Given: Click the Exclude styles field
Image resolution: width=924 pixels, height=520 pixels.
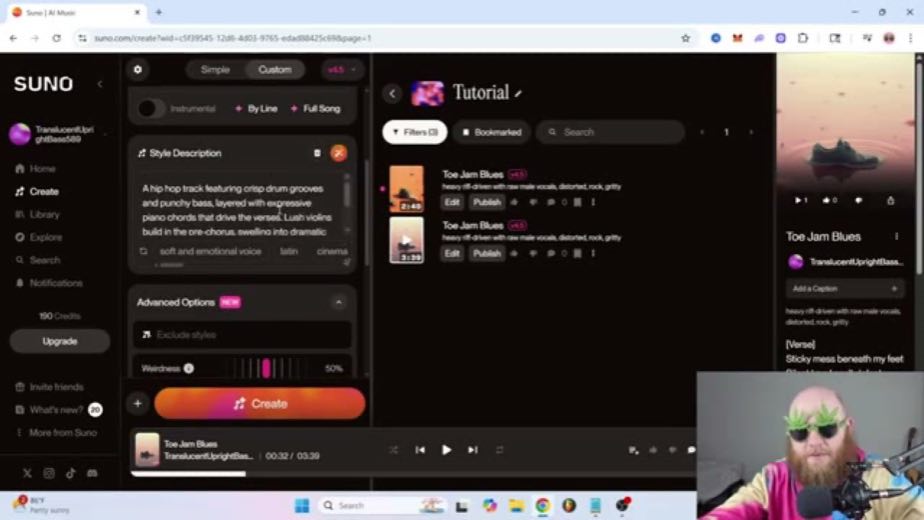Looking at the screenshot, I should pos(242,335).
